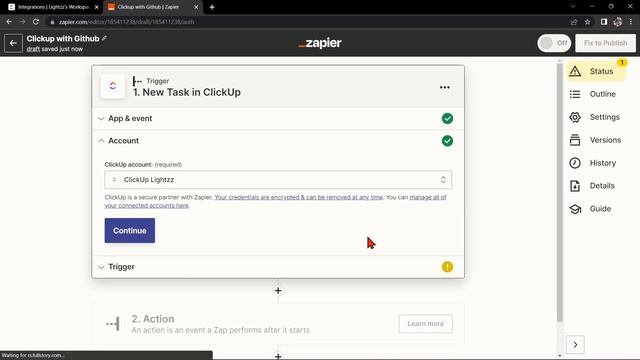Viewport: 640px width, 360px height.
Task: Open the Versions sidebar panel
Action: (595, 140)
